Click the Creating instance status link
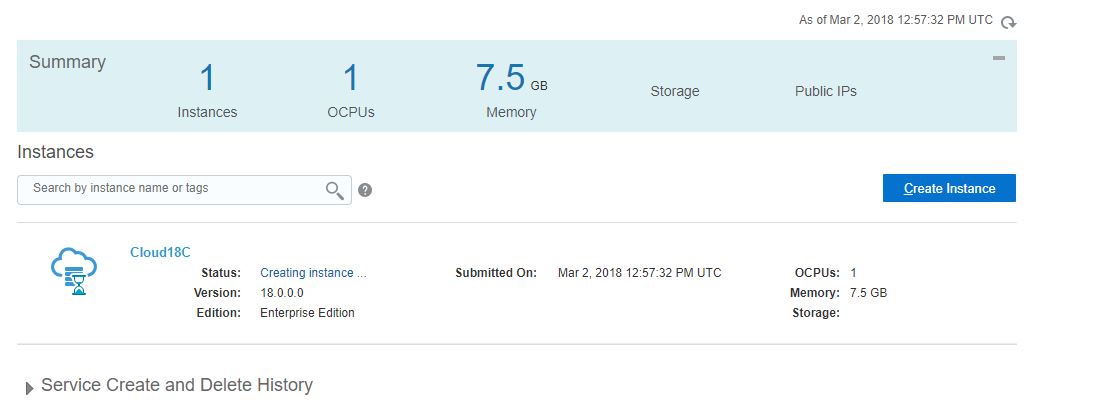This screenshot has width=1107, height=410. [313, 273]
